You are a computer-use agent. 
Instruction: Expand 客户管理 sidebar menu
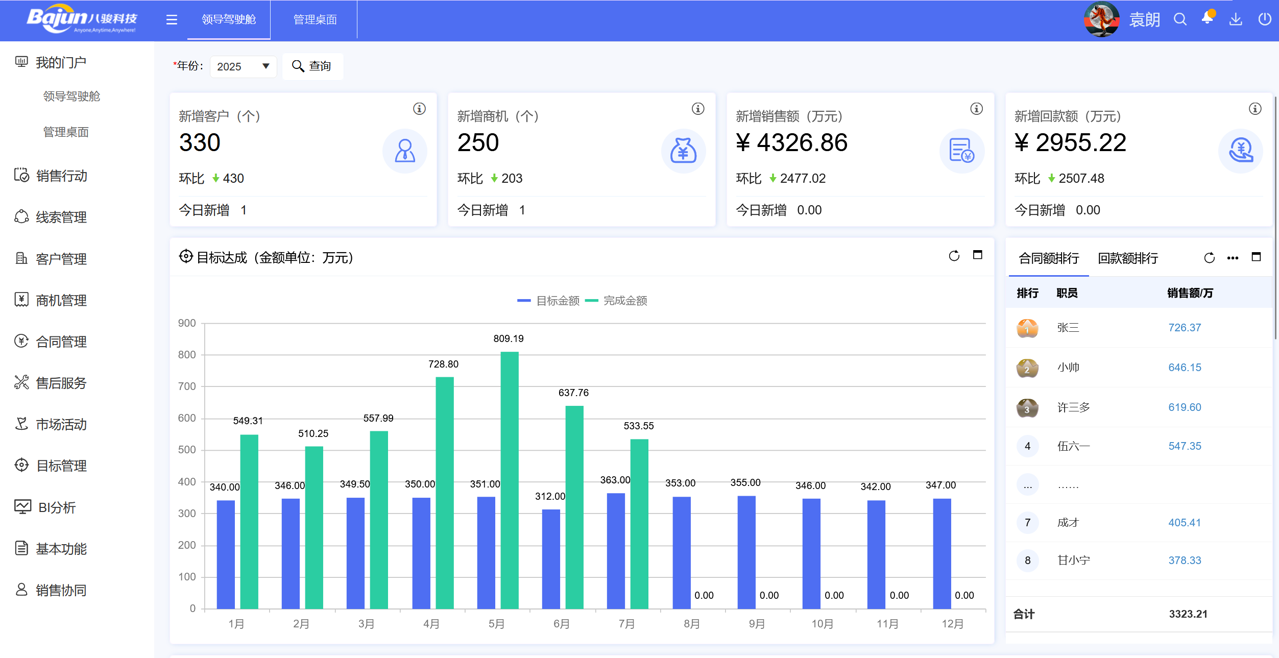click(x=61, y=259)
